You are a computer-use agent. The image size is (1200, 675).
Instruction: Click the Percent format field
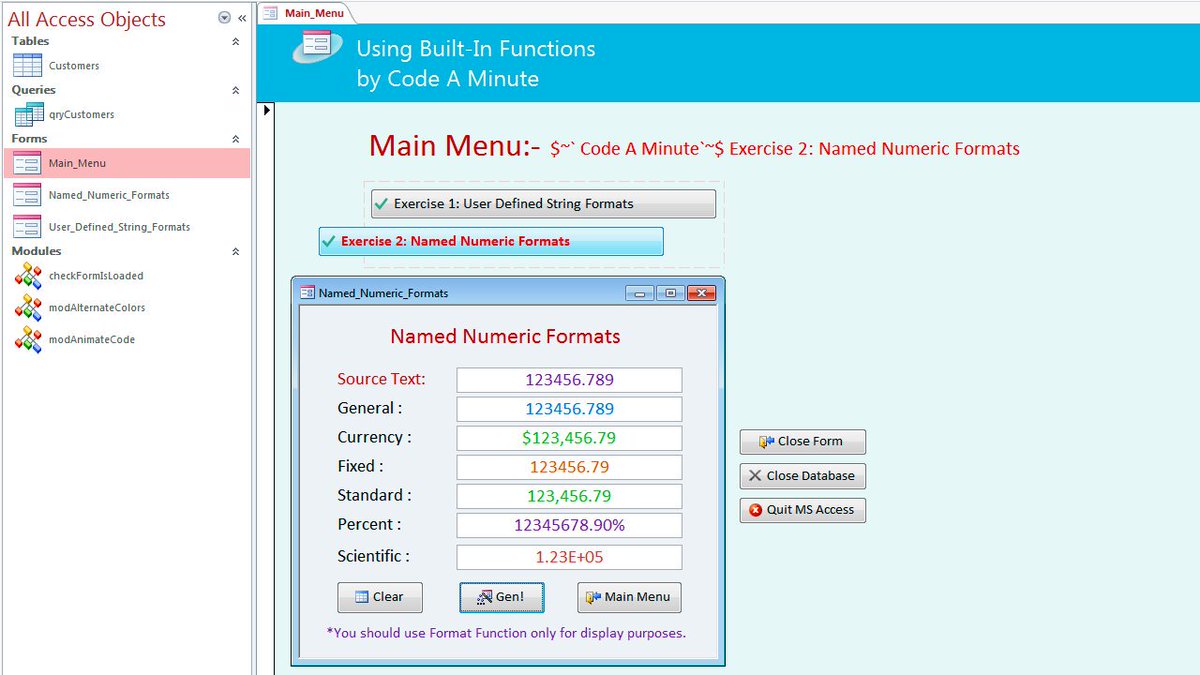click(x=570, y=525)
